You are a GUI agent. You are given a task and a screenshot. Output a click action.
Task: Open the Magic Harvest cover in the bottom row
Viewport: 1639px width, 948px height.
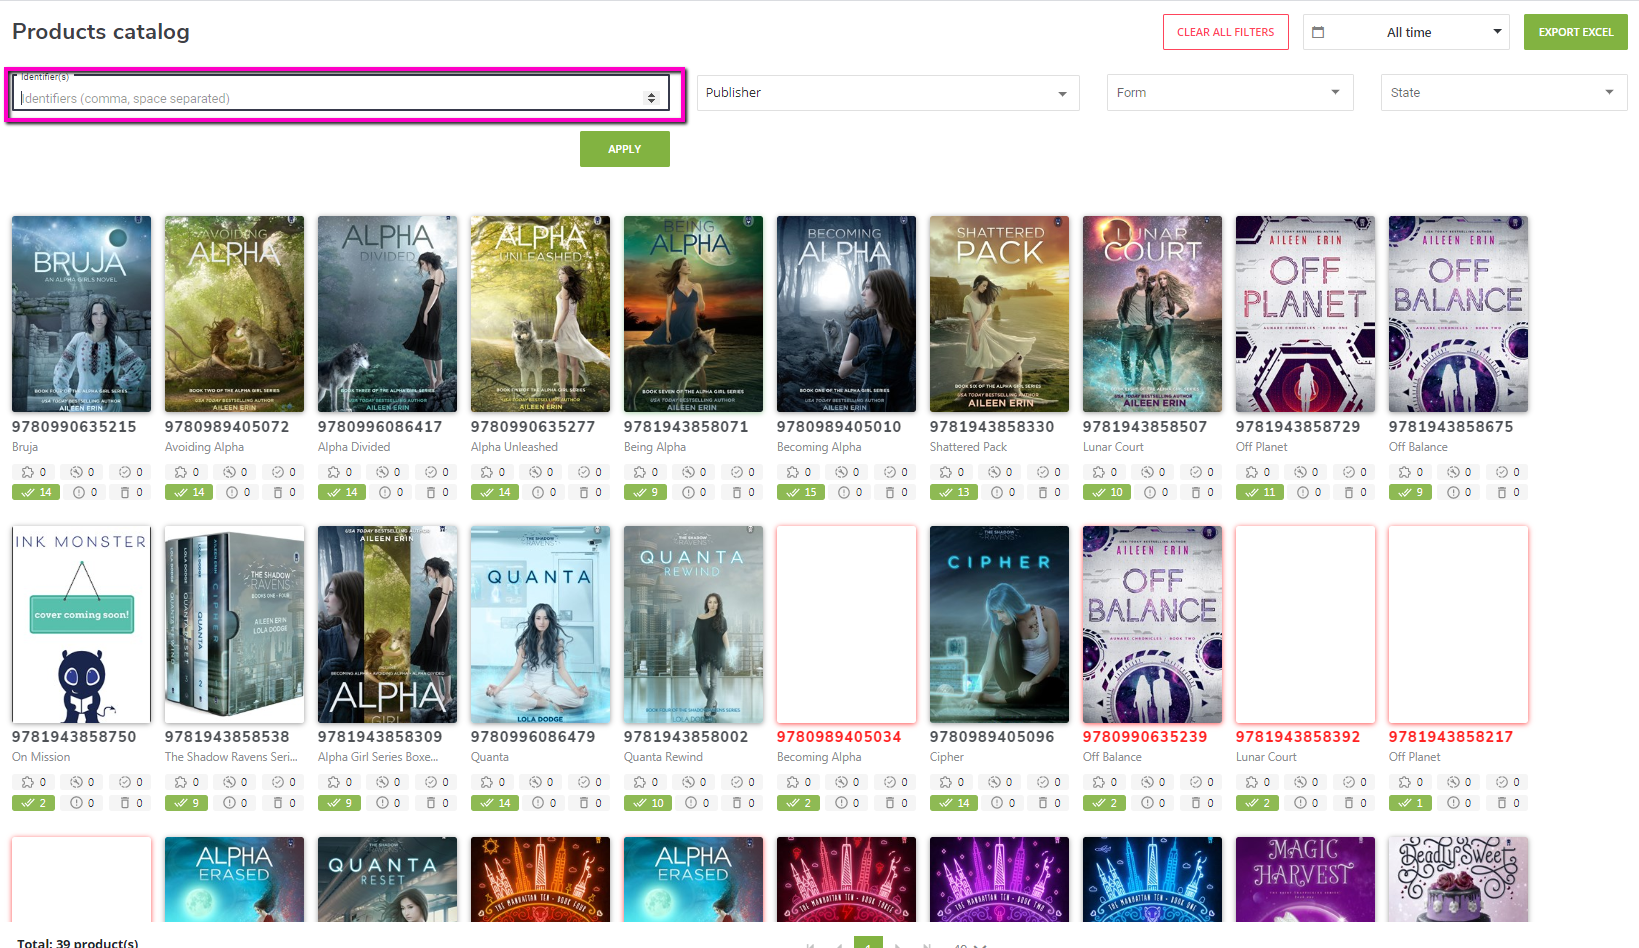pos(1305,879)
